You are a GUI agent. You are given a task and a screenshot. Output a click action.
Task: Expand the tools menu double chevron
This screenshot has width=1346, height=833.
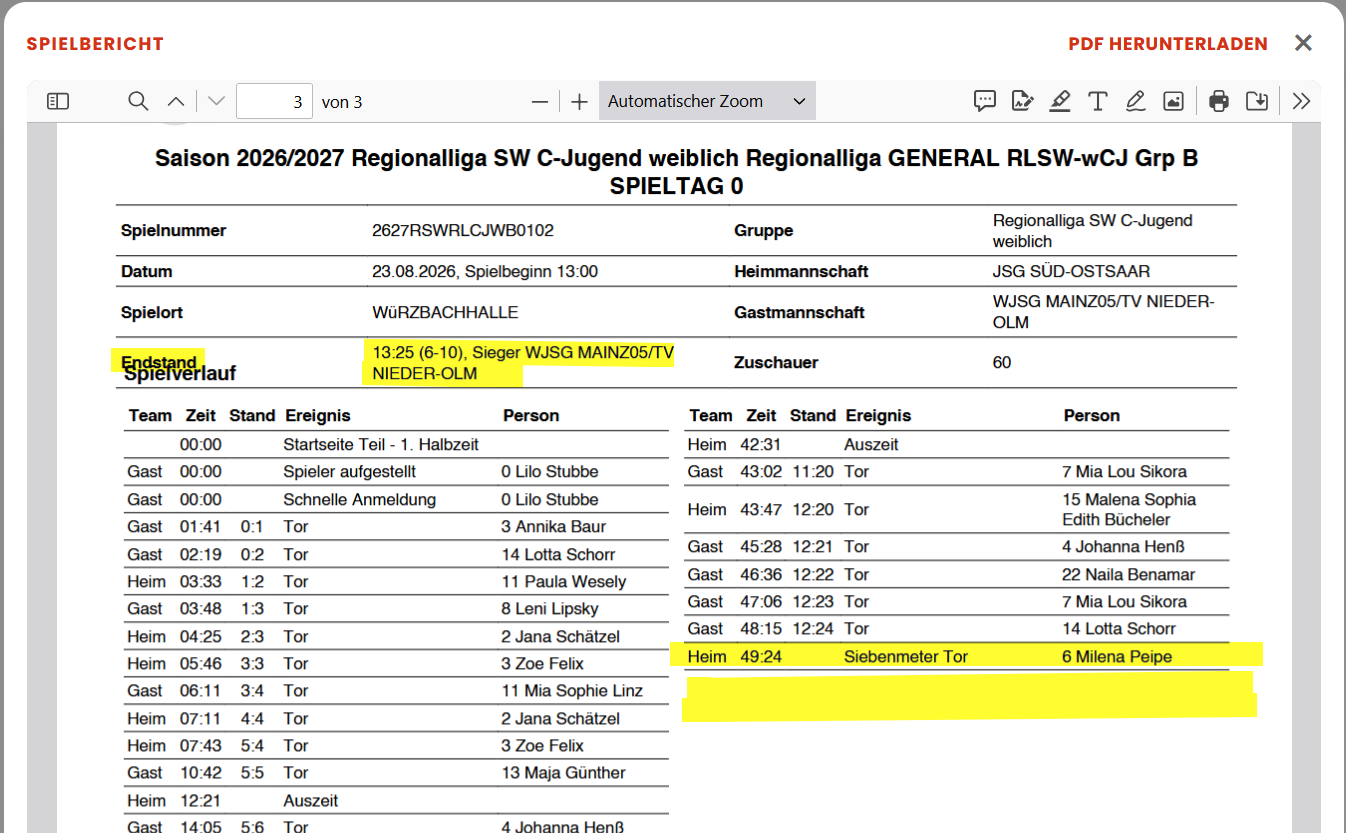(1301, 101)
